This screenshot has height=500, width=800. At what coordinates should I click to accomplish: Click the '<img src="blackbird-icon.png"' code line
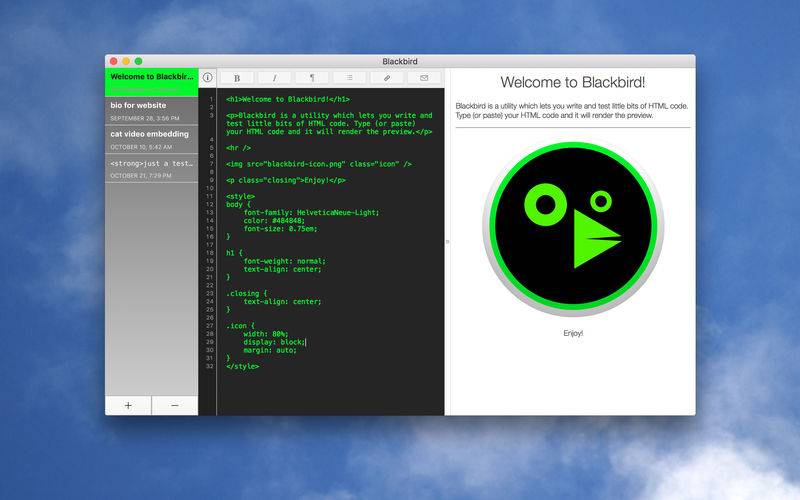click(x=319, y=164)
